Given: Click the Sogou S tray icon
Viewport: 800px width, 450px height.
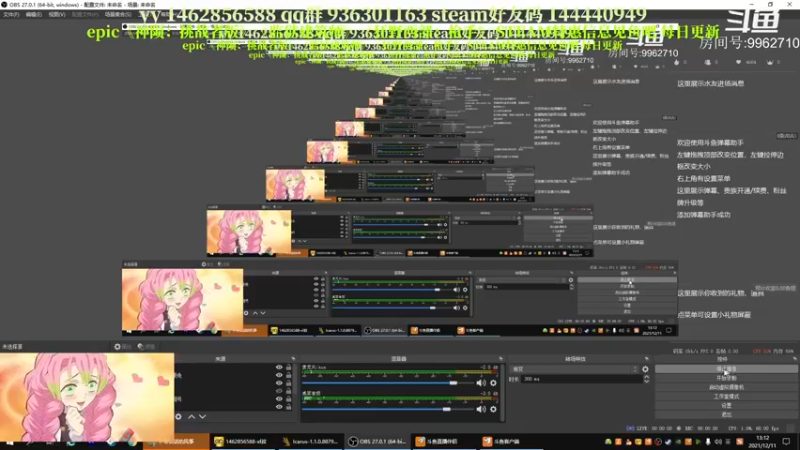Looking at the screenshot, I should [739, 442].
